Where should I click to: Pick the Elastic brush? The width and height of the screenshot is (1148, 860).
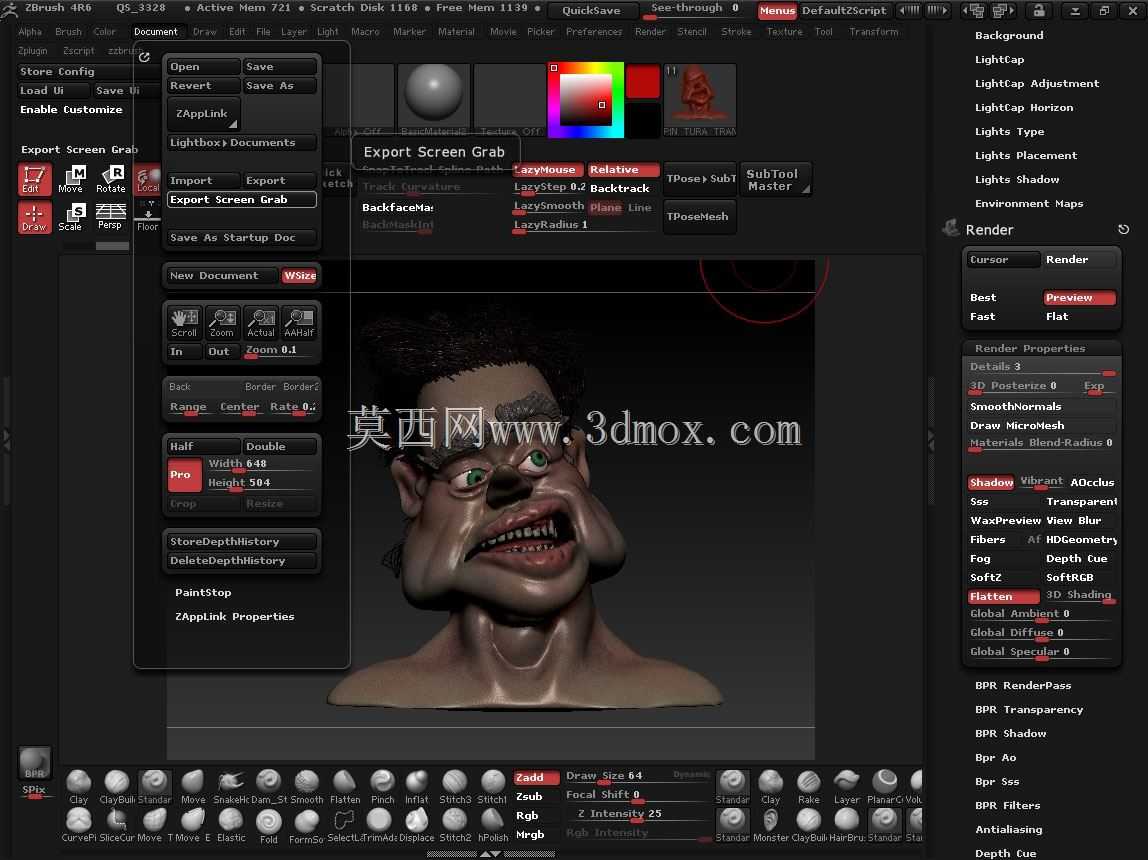point(231,825)
